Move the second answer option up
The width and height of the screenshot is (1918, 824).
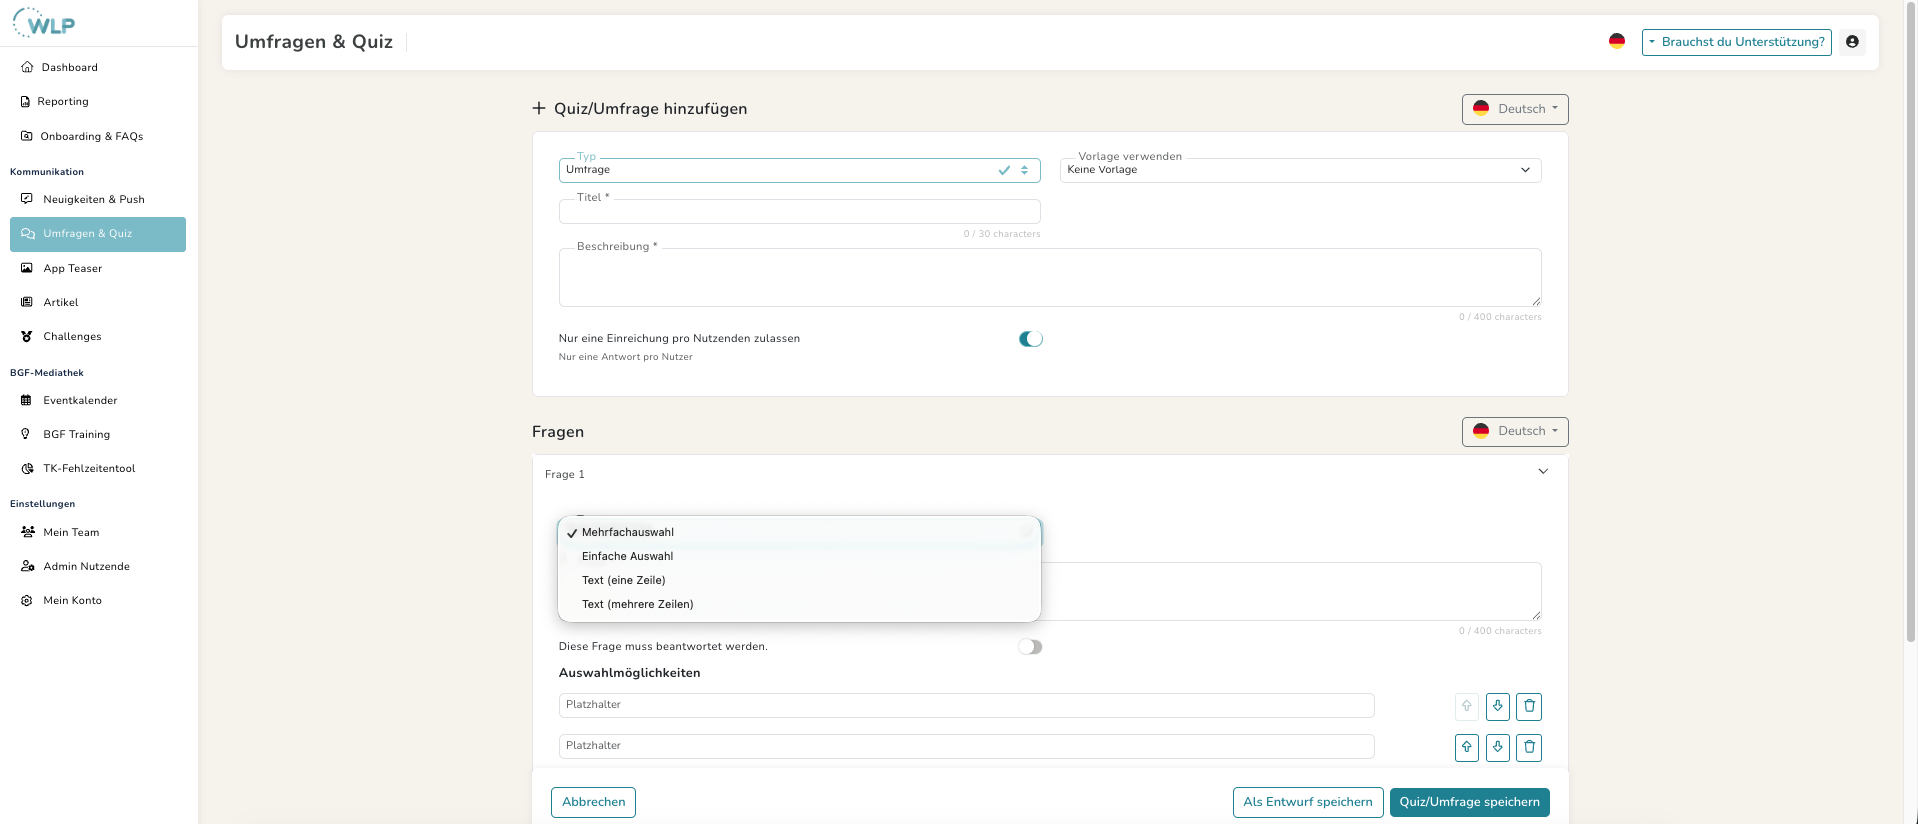[x=1466, y=747]
